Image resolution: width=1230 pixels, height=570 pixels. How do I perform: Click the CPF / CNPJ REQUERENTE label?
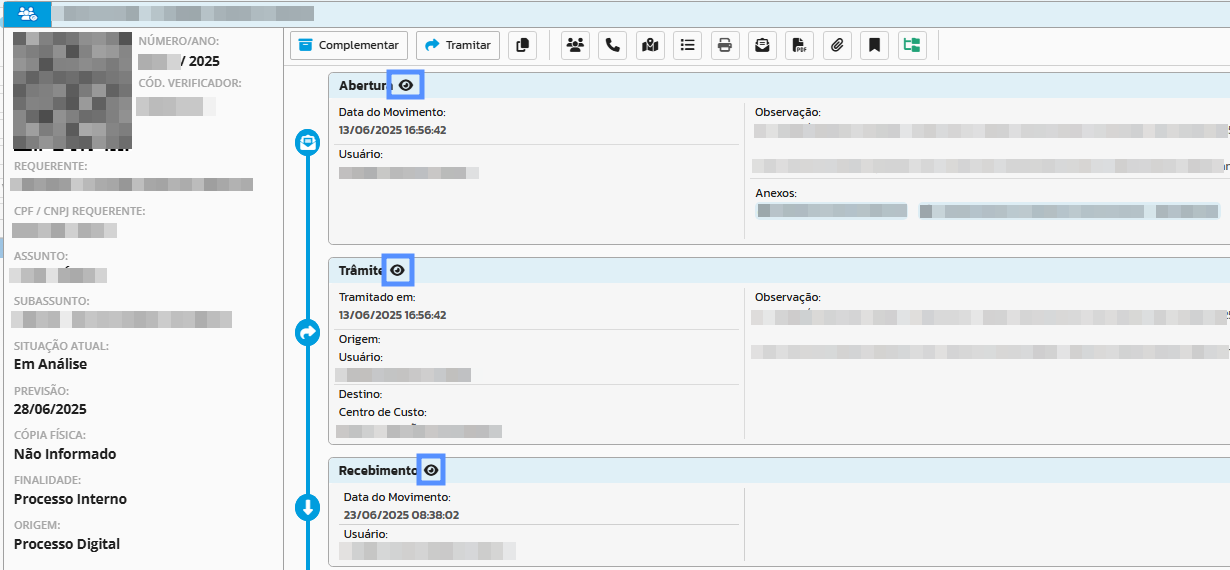[80, 211]
